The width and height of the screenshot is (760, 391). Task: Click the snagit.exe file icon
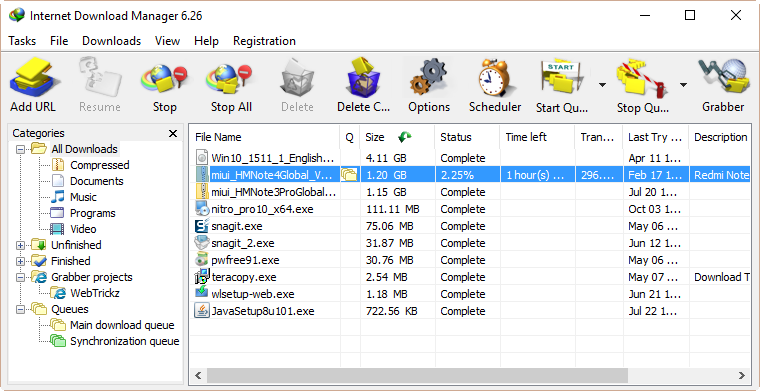[202, 226]
